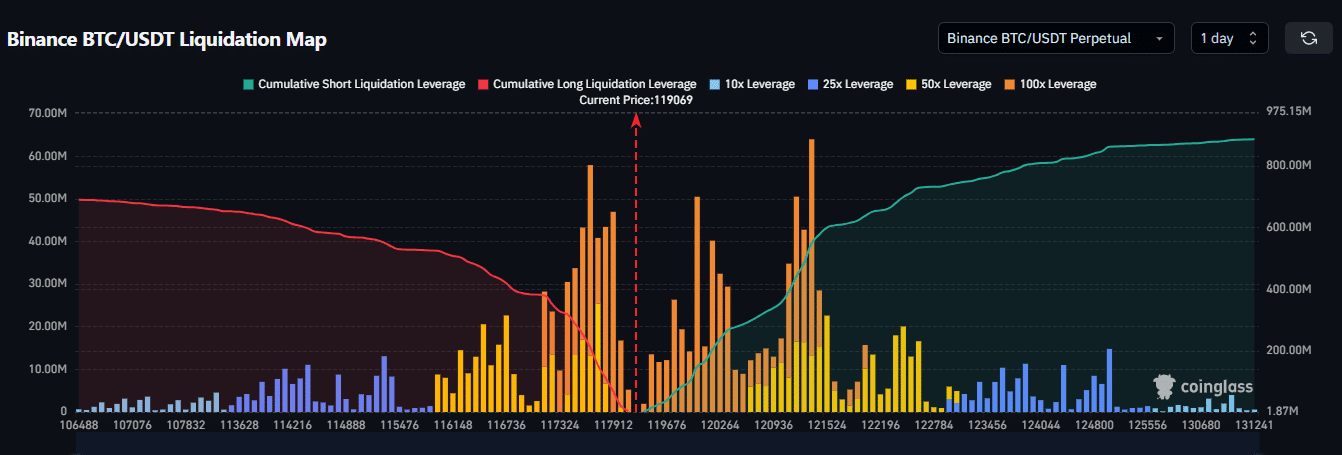
Task: Toggle the 25x Leverage legend series
Action: (849, 84)
